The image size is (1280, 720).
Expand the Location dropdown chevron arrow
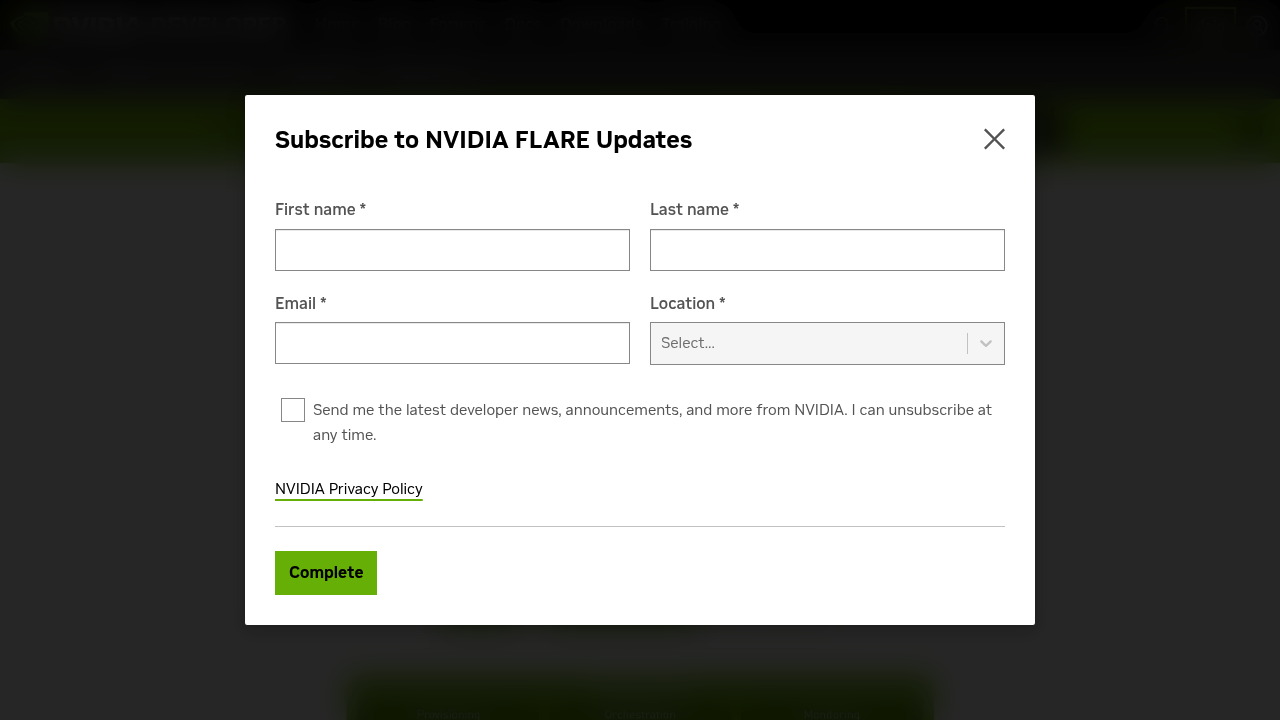(x=986, y=343)
